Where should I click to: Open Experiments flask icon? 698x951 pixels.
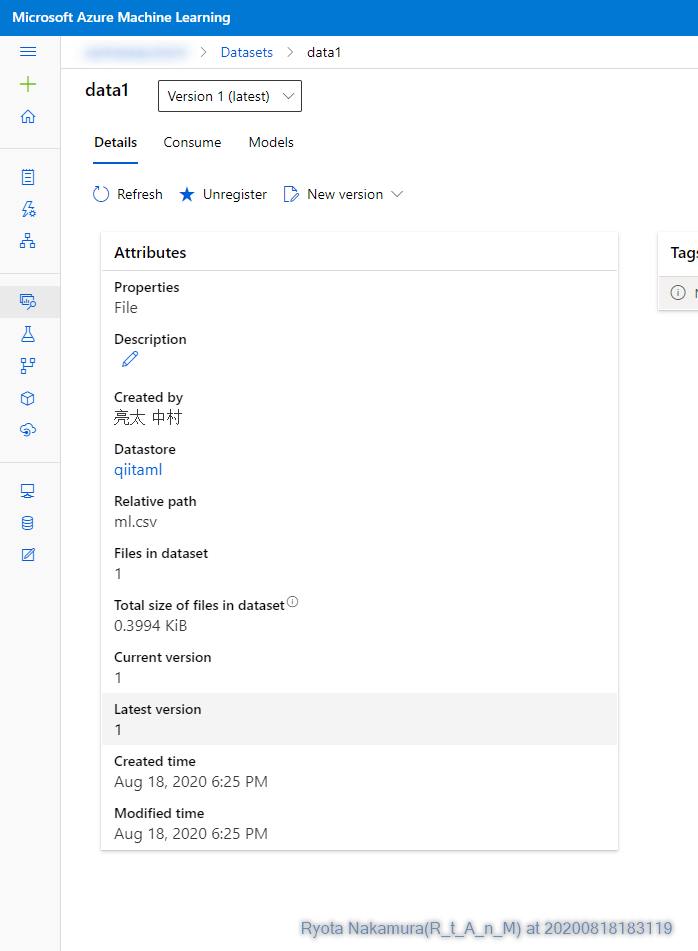28,334
